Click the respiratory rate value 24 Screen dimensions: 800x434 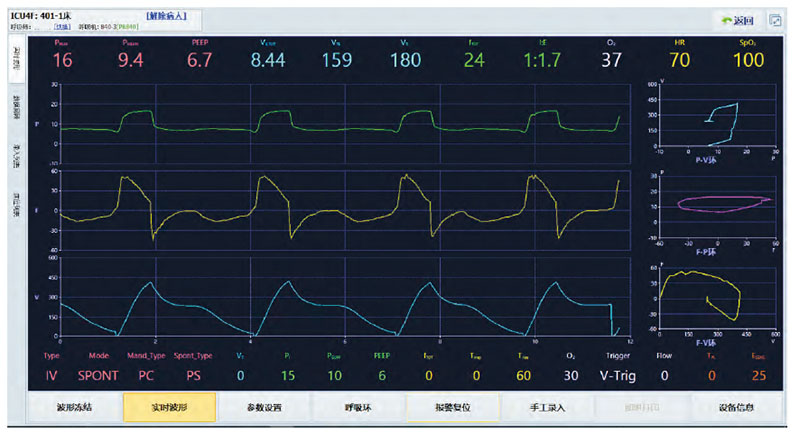[474, 60]
